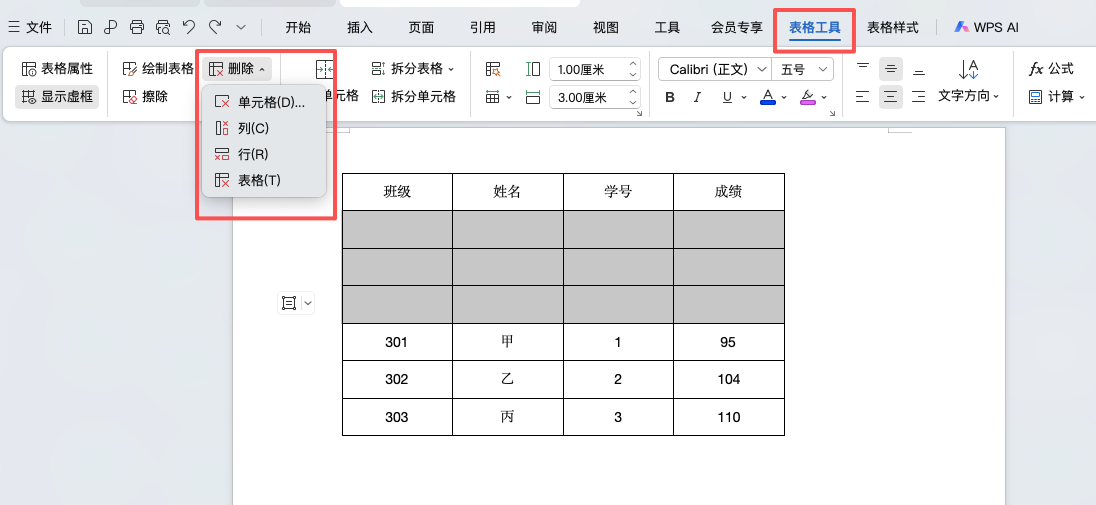The width and height of the screenshot is (1096, 505).
Task: Click the export to PDF icon
Action: 110,27
